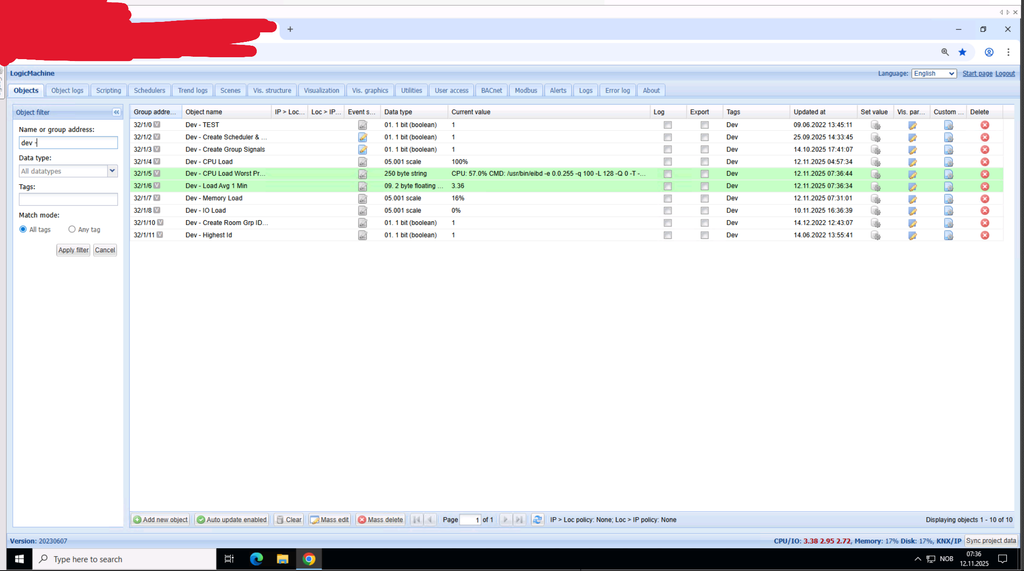1024x571 pixels.
Task: Click Mass delete button
Action: (x=380, y=520)
